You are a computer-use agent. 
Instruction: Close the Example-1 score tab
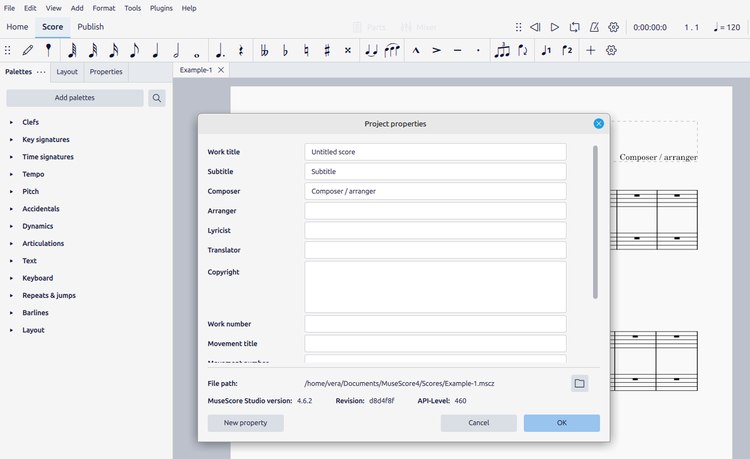(x=221, y=70)
